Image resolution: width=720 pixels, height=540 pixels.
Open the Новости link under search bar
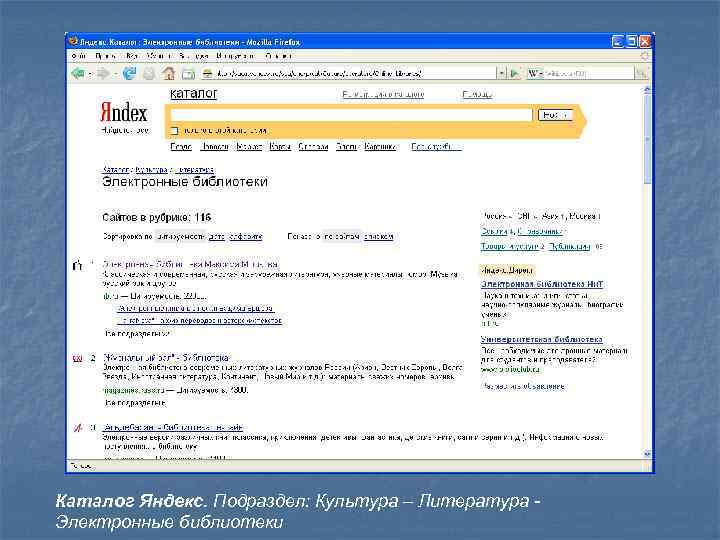[x=214, y=146]
